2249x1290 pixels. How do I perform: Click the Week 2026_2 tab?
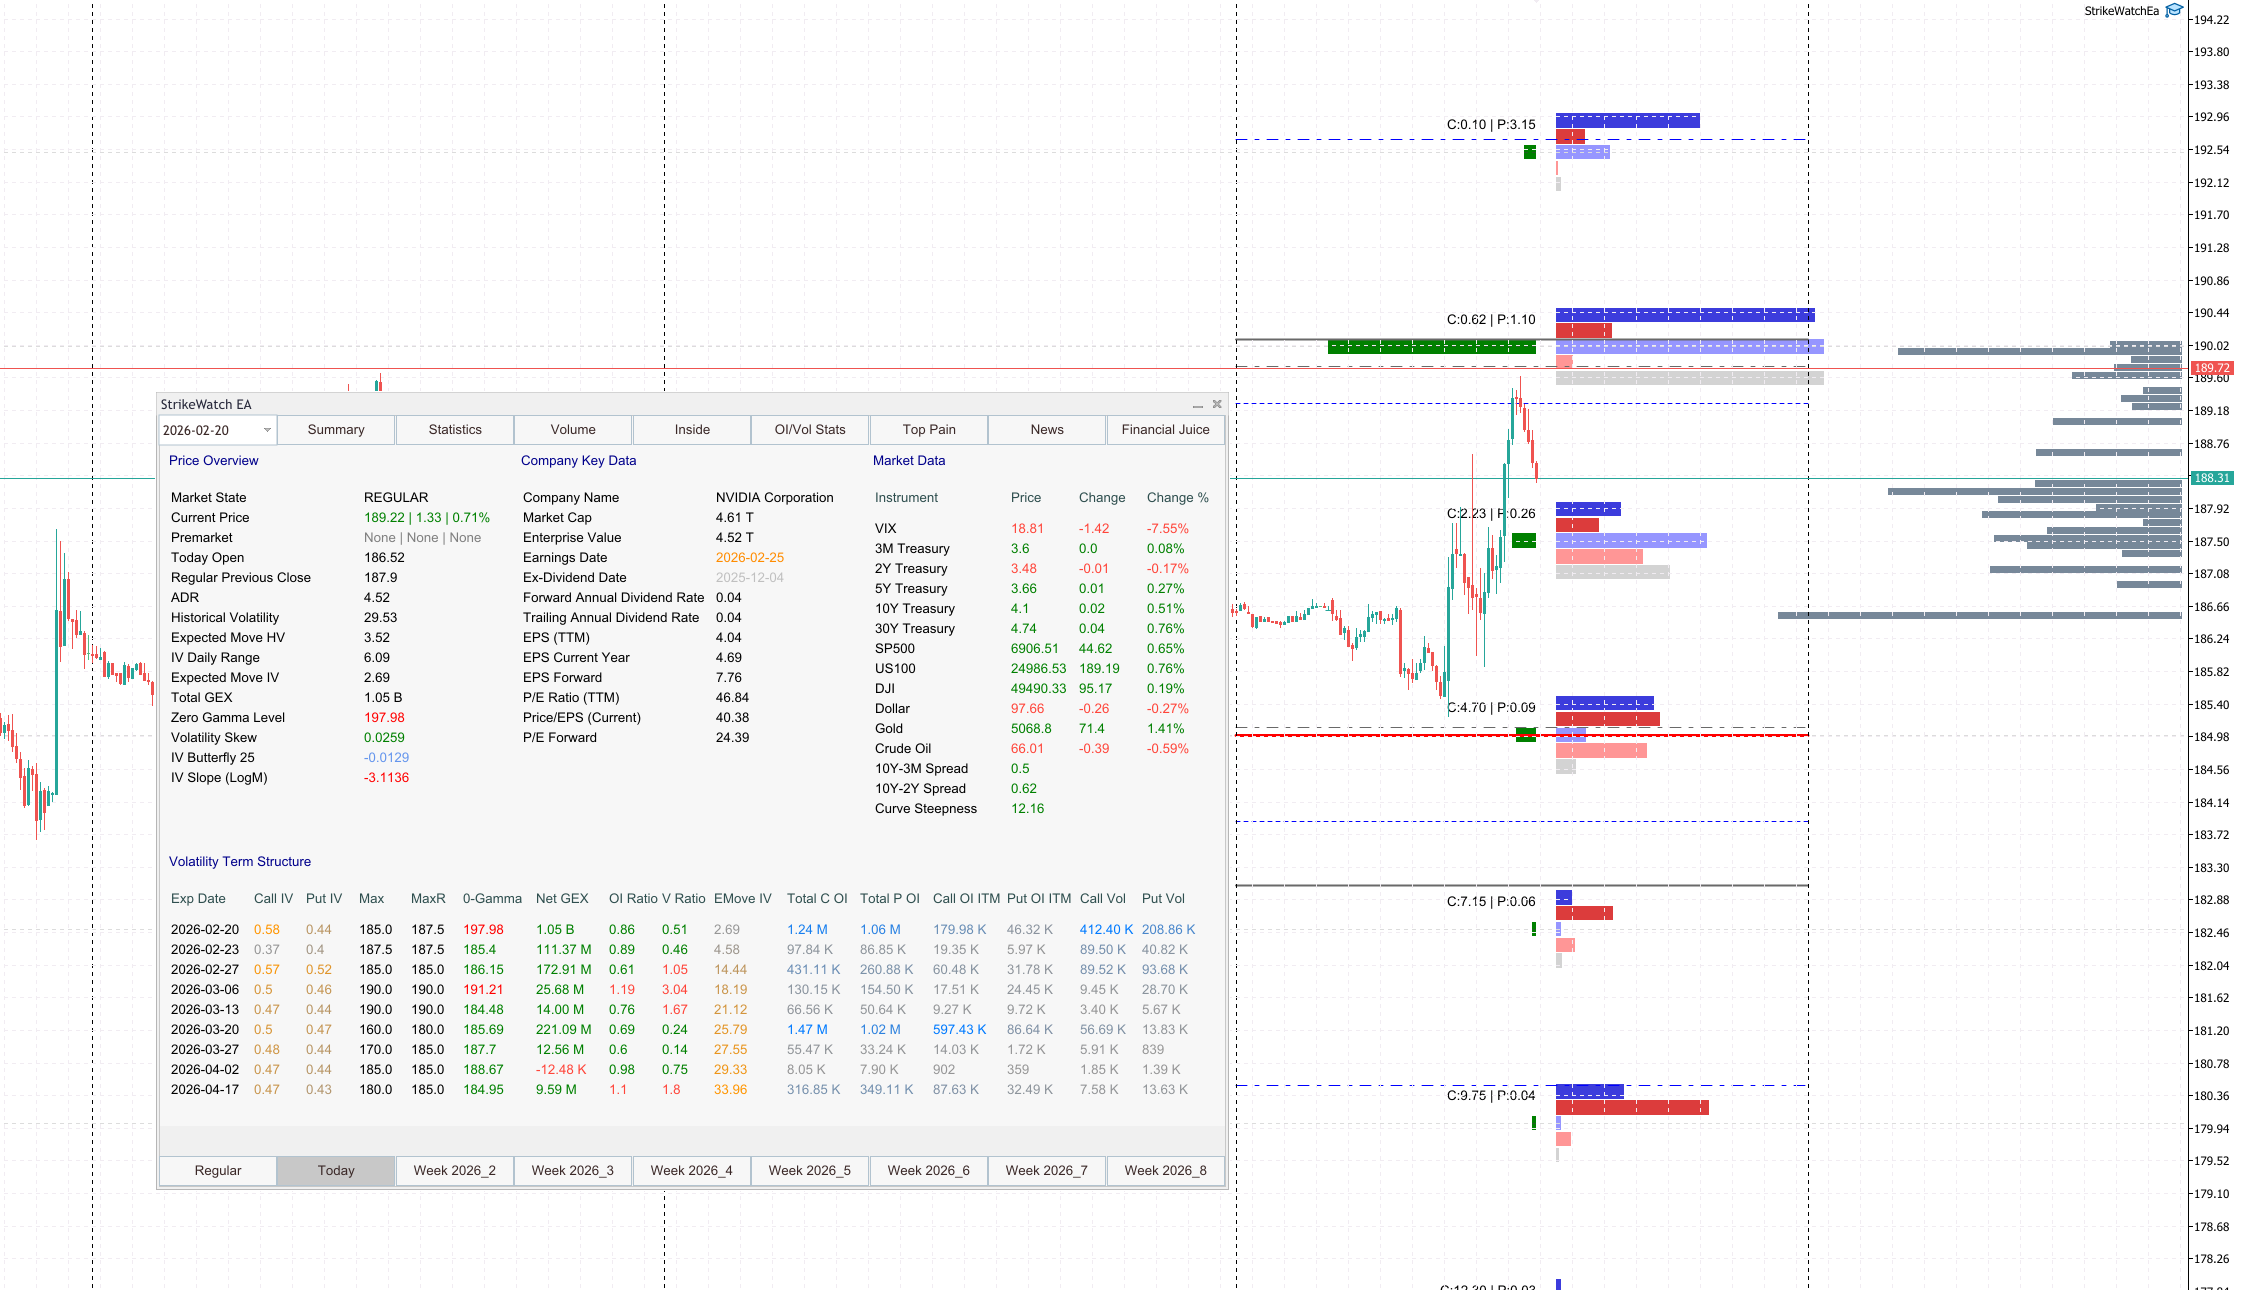454,1170
